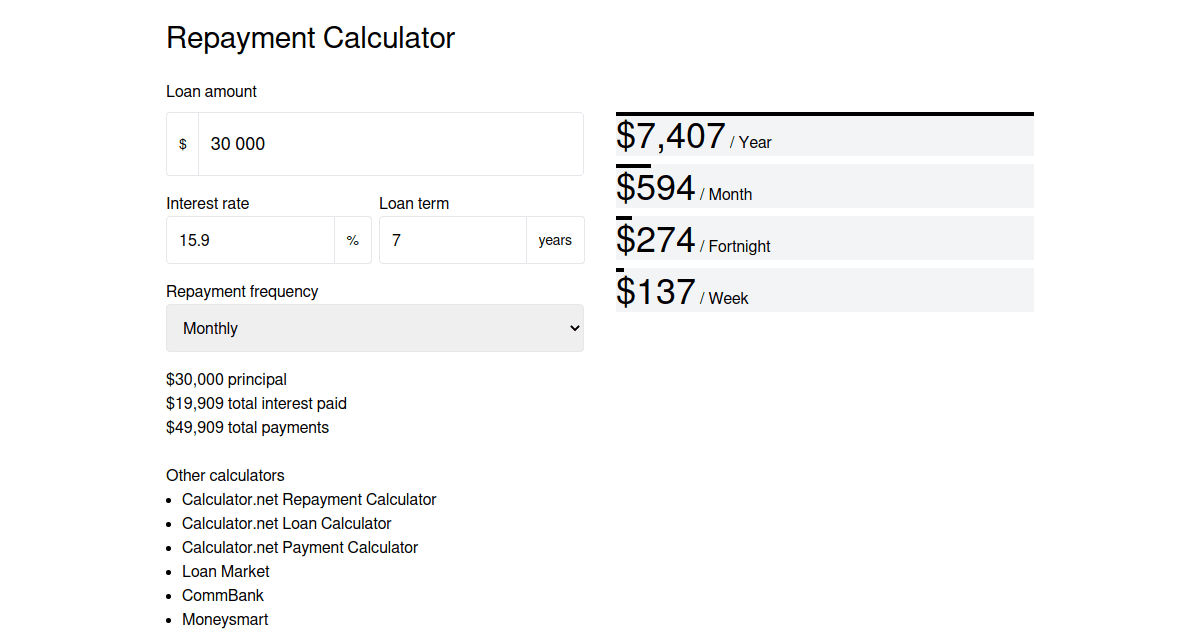1200x630 pixels.
Task: Open the Calculator.net Loan Calculator link
Action: click(286, 523)
